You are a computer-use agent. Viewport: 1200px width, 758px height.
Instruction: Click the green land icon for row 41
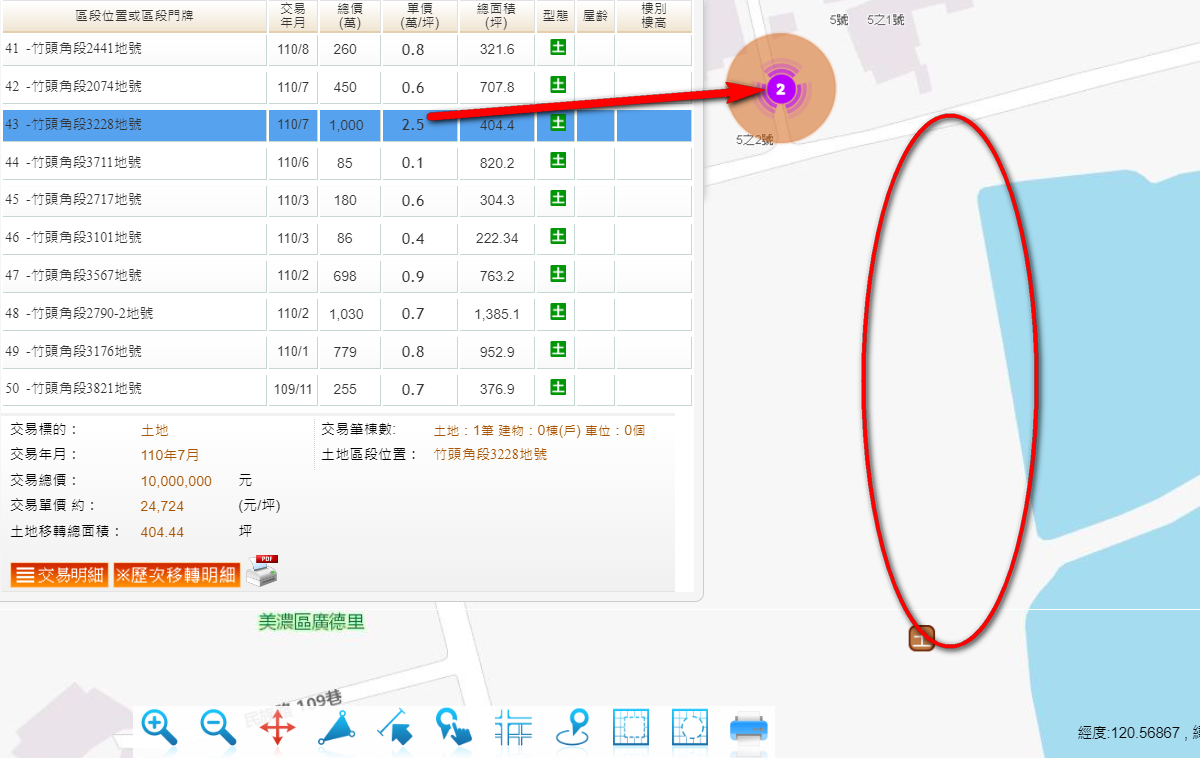pos(558,47)
